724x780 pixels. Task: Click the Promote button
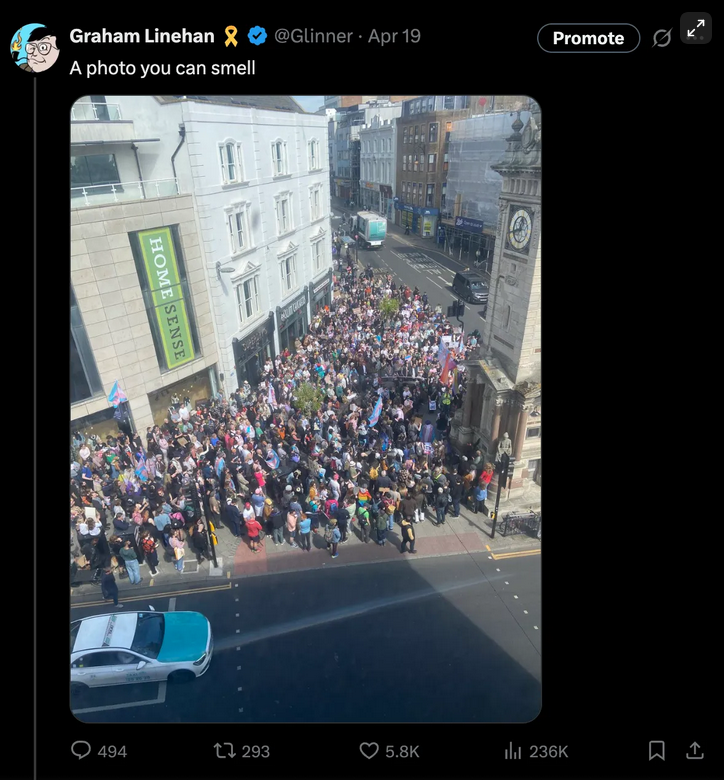point(588,38)
